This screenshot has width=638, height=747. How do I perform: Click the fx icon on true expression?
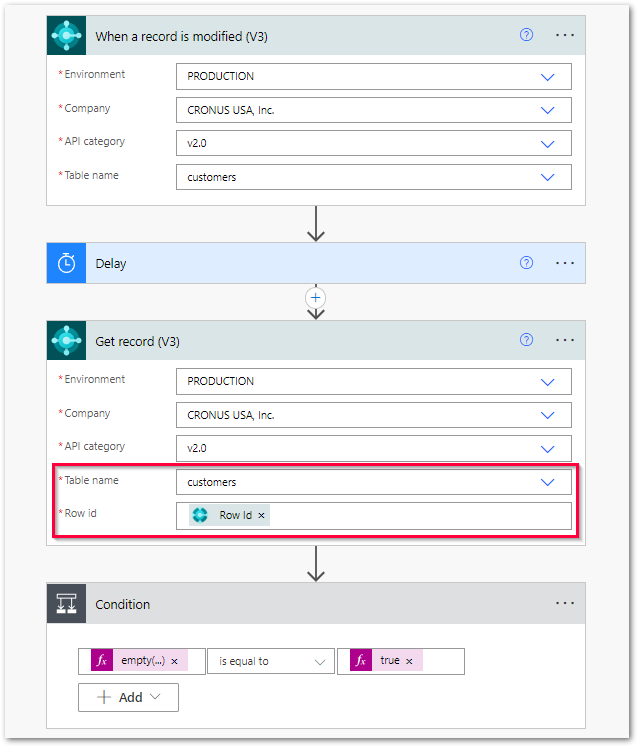point(361,660)
